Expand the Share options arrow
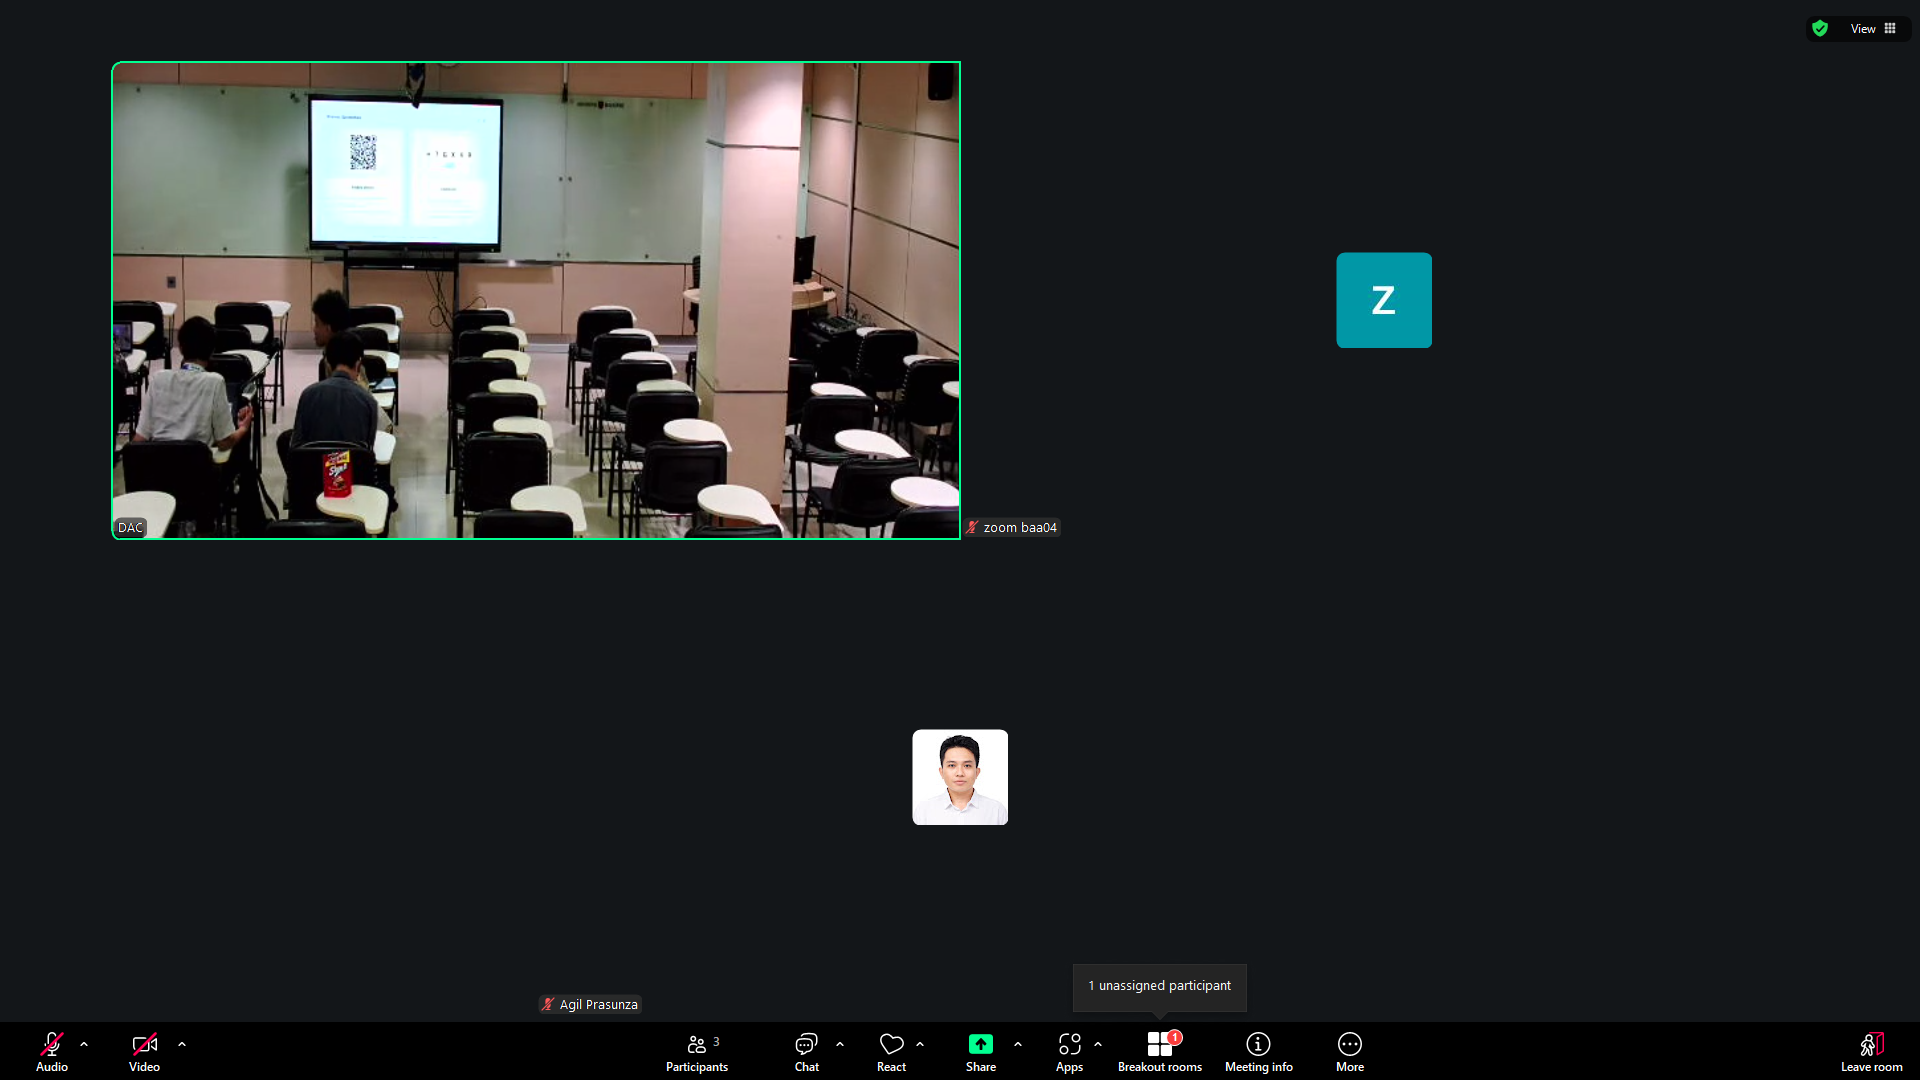 [1018, 1044]
